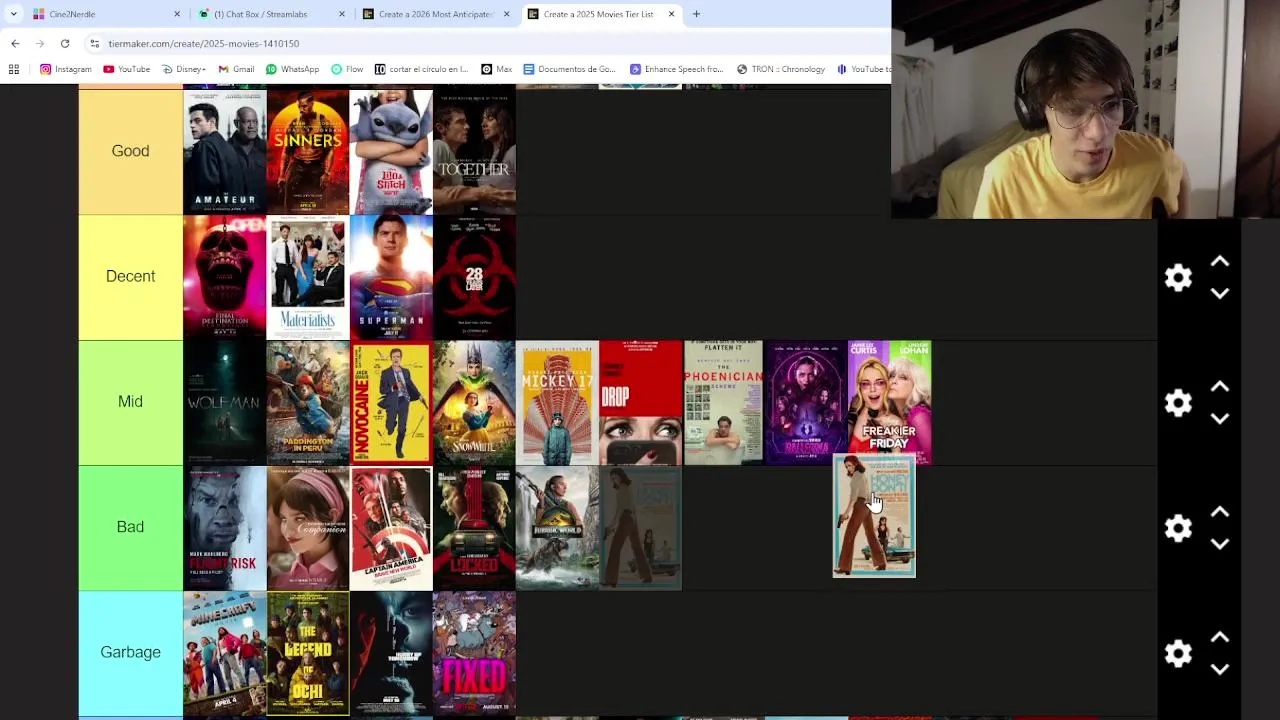Screen dimensions: 1280x720
Task: Open the browser apps grid shortcut
Action: point(14,69)
